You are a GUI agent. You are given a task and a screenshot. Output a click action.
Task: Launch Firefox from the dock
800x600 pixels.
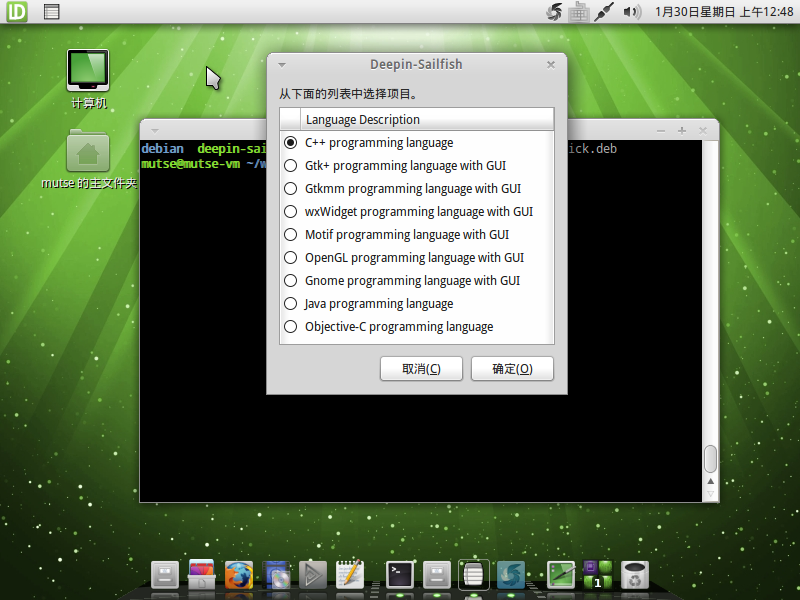239,575
